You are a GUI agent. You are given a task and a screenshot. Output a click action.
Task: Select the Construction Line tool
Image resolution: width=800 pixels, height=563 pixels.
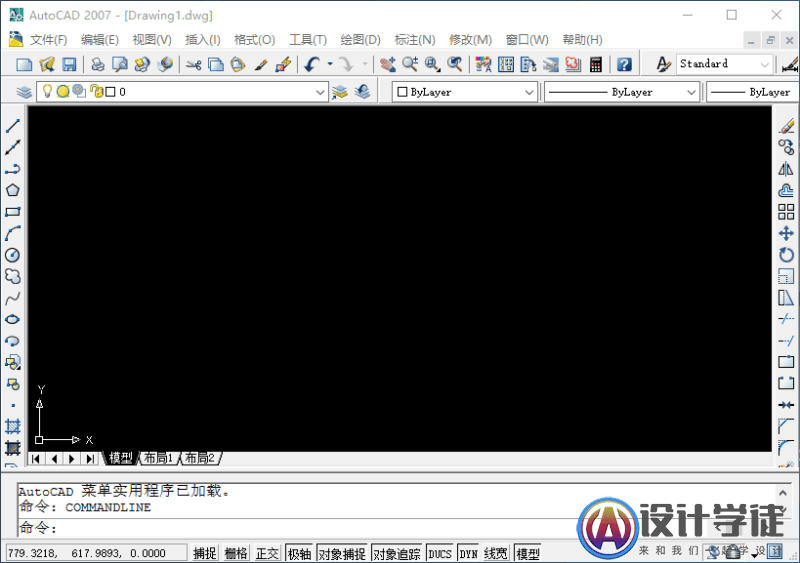[x=13, y=147]
